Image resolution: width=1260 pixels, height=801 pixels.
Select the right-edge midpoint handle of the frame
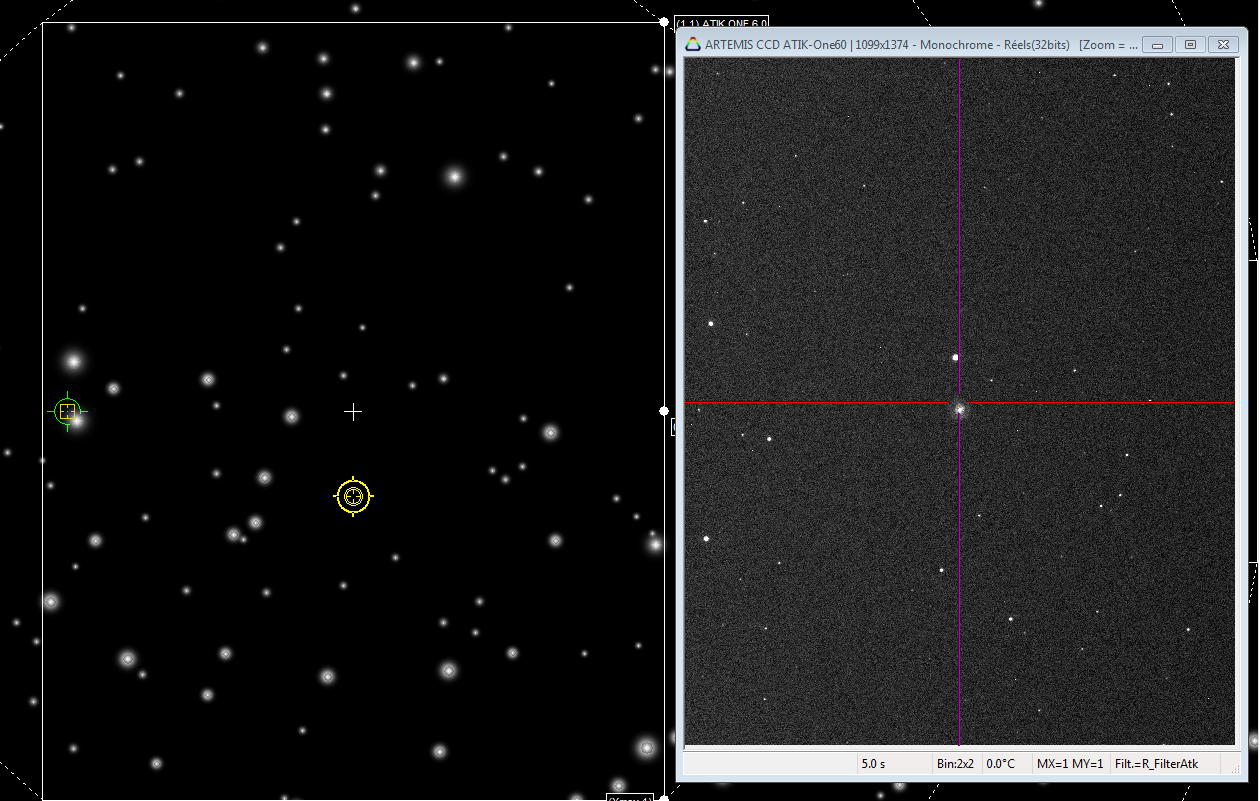tap(664, 411)
